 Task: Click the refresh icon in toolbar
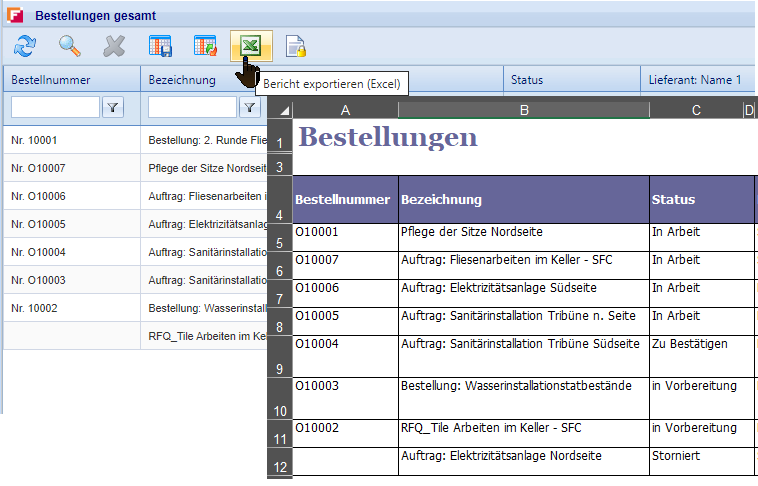24,46
